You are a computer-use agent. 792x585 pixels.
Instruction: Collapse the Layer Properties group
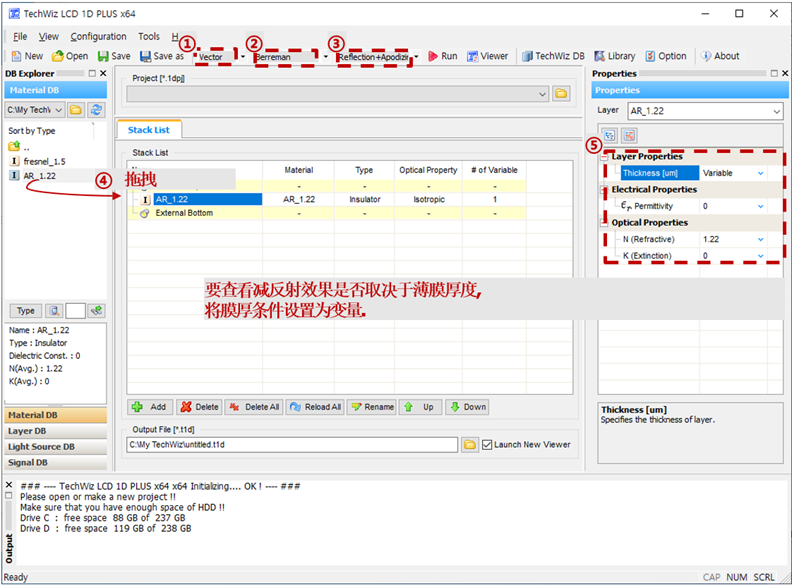click(x=604, y=157)
